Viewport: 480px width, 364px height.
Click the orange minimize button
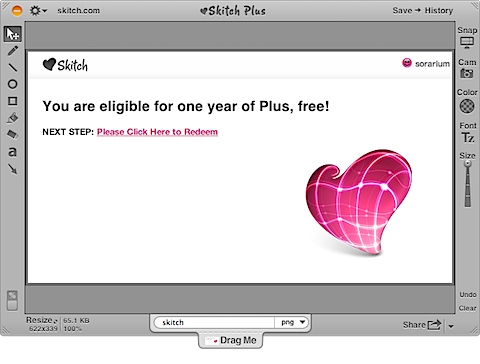tap(17, 11)
